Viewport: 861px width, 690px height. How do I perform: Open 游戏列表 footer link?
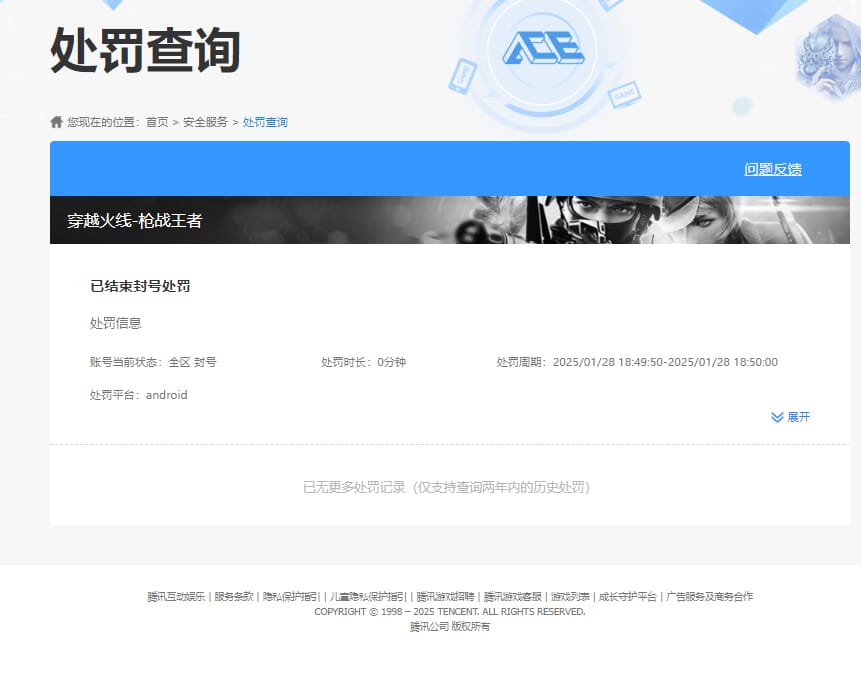(x=570, y=596)
